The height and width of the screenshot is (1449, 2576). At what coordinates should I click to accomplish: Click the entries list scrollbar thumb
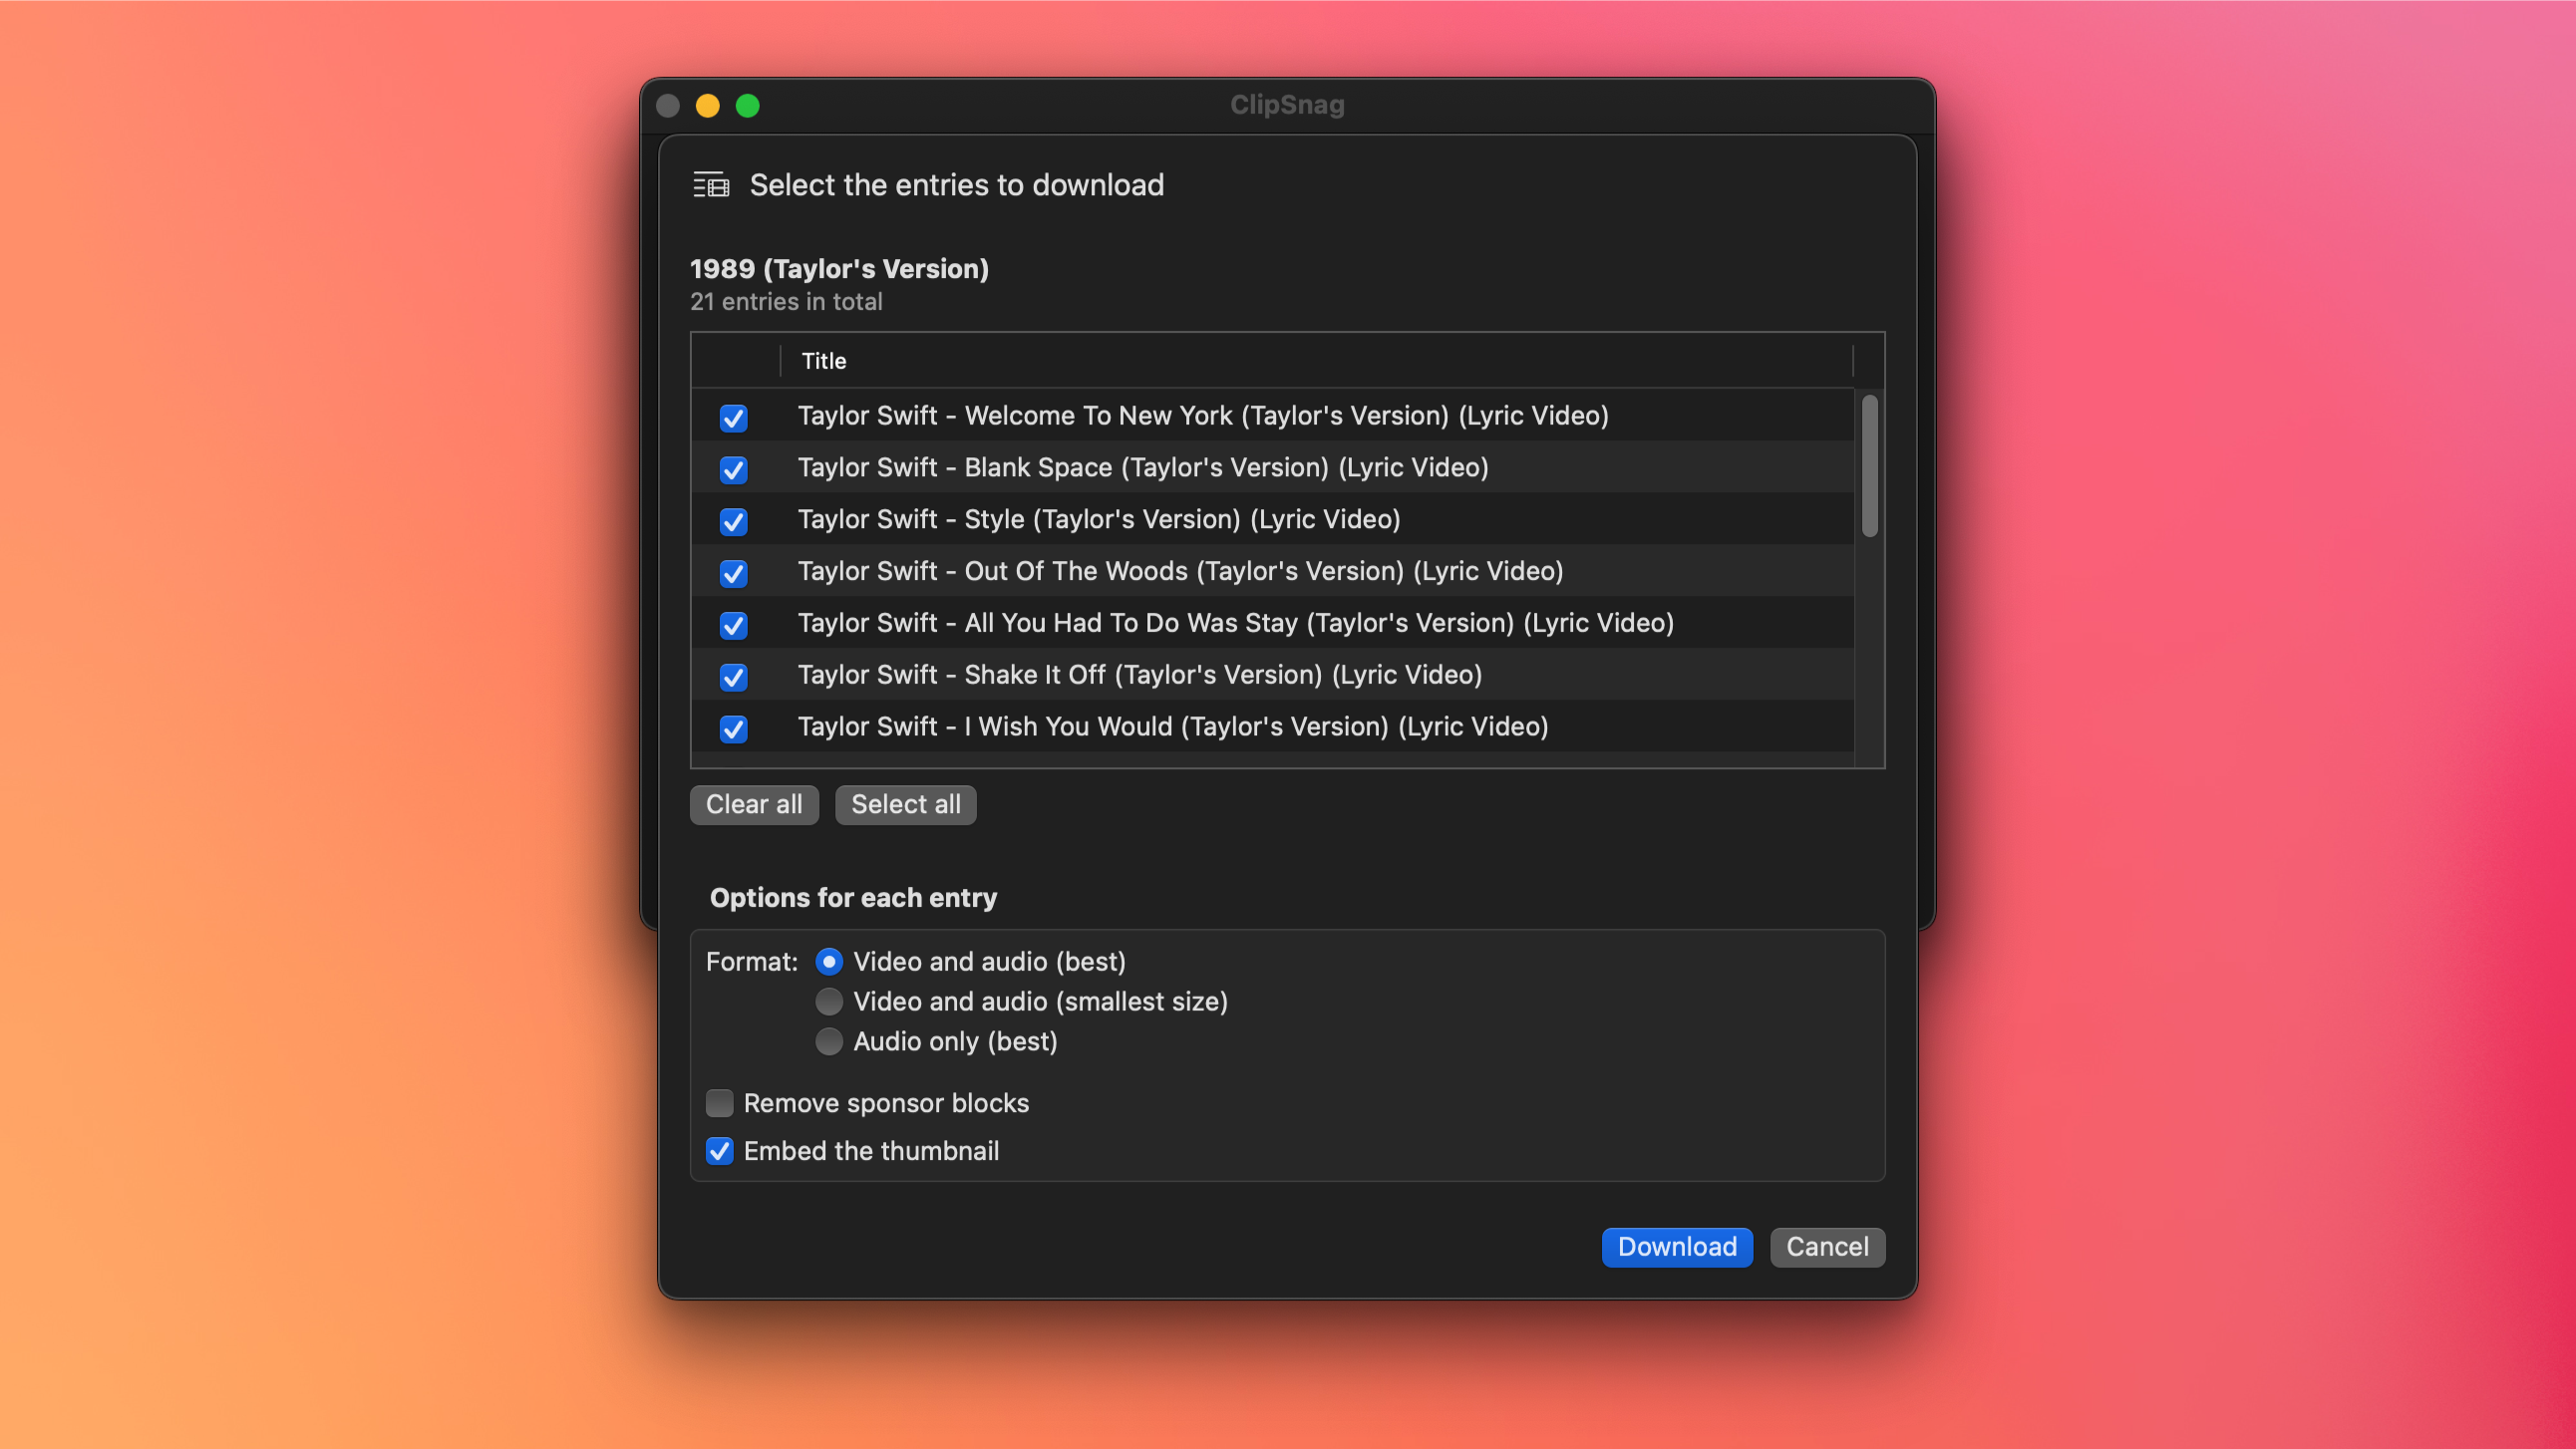pyautogui.click(x=1869, y=465)
